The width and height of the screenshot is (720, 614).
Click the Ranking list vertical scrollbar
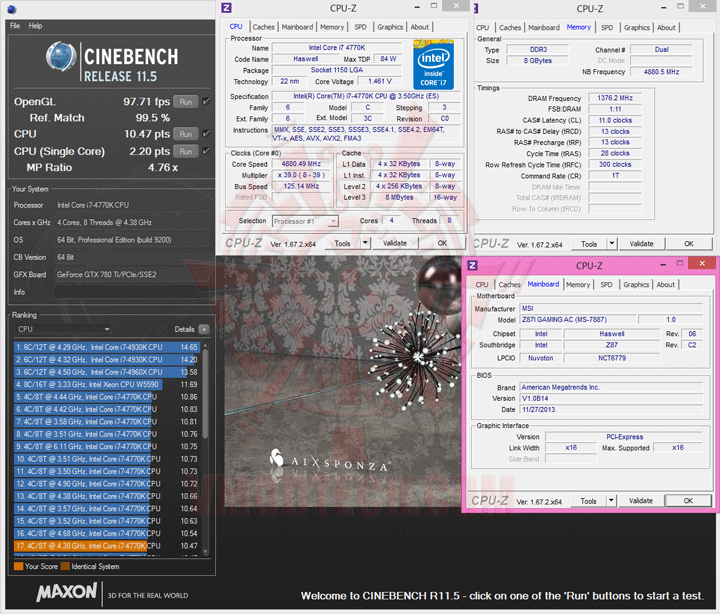[205, 448]
